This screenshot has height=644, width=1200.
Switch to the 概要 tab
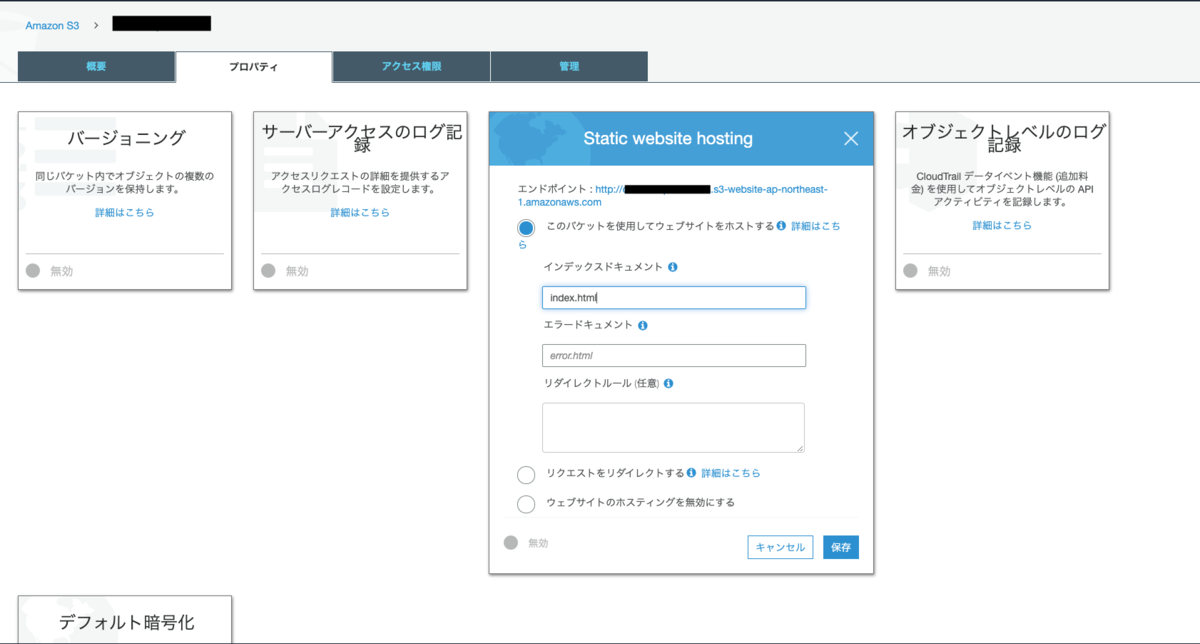96,66
